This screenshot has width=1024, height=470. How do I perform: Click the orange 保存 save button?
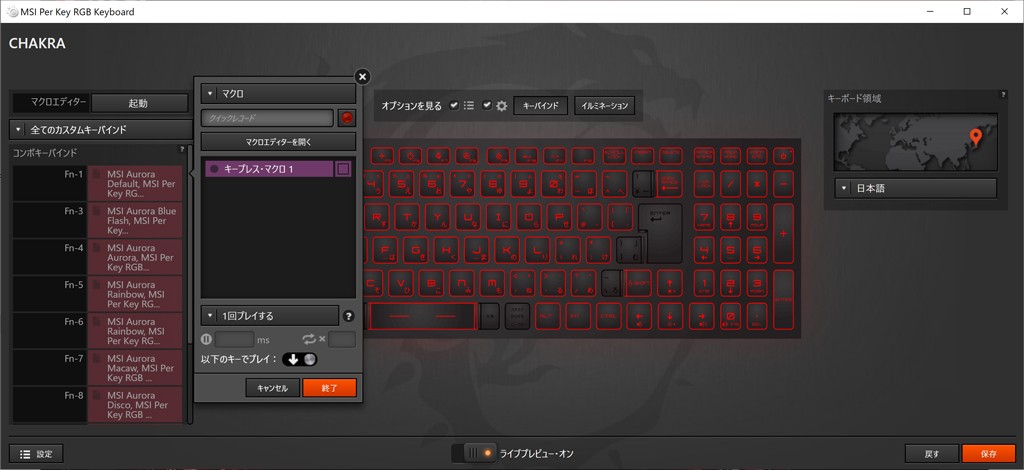click(989, 454)
